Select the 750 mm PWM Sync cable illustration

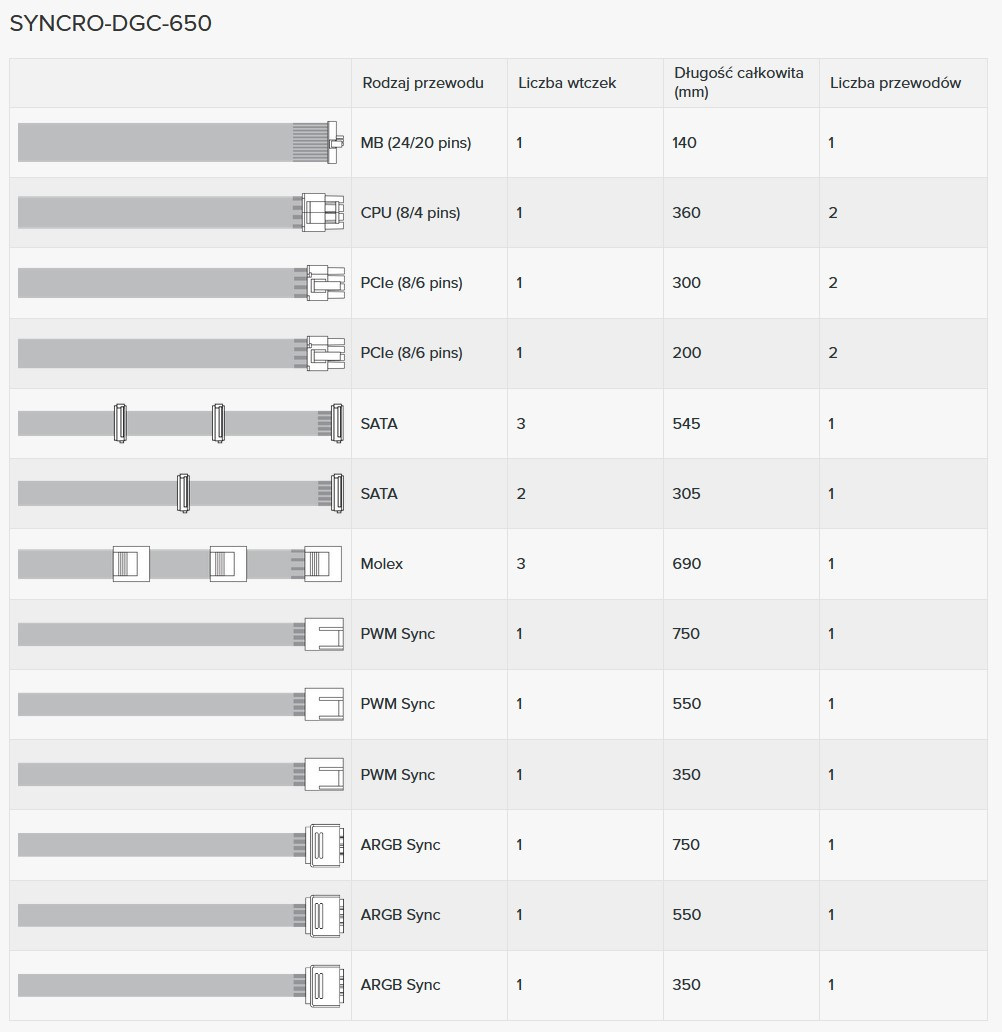(180, 634)
